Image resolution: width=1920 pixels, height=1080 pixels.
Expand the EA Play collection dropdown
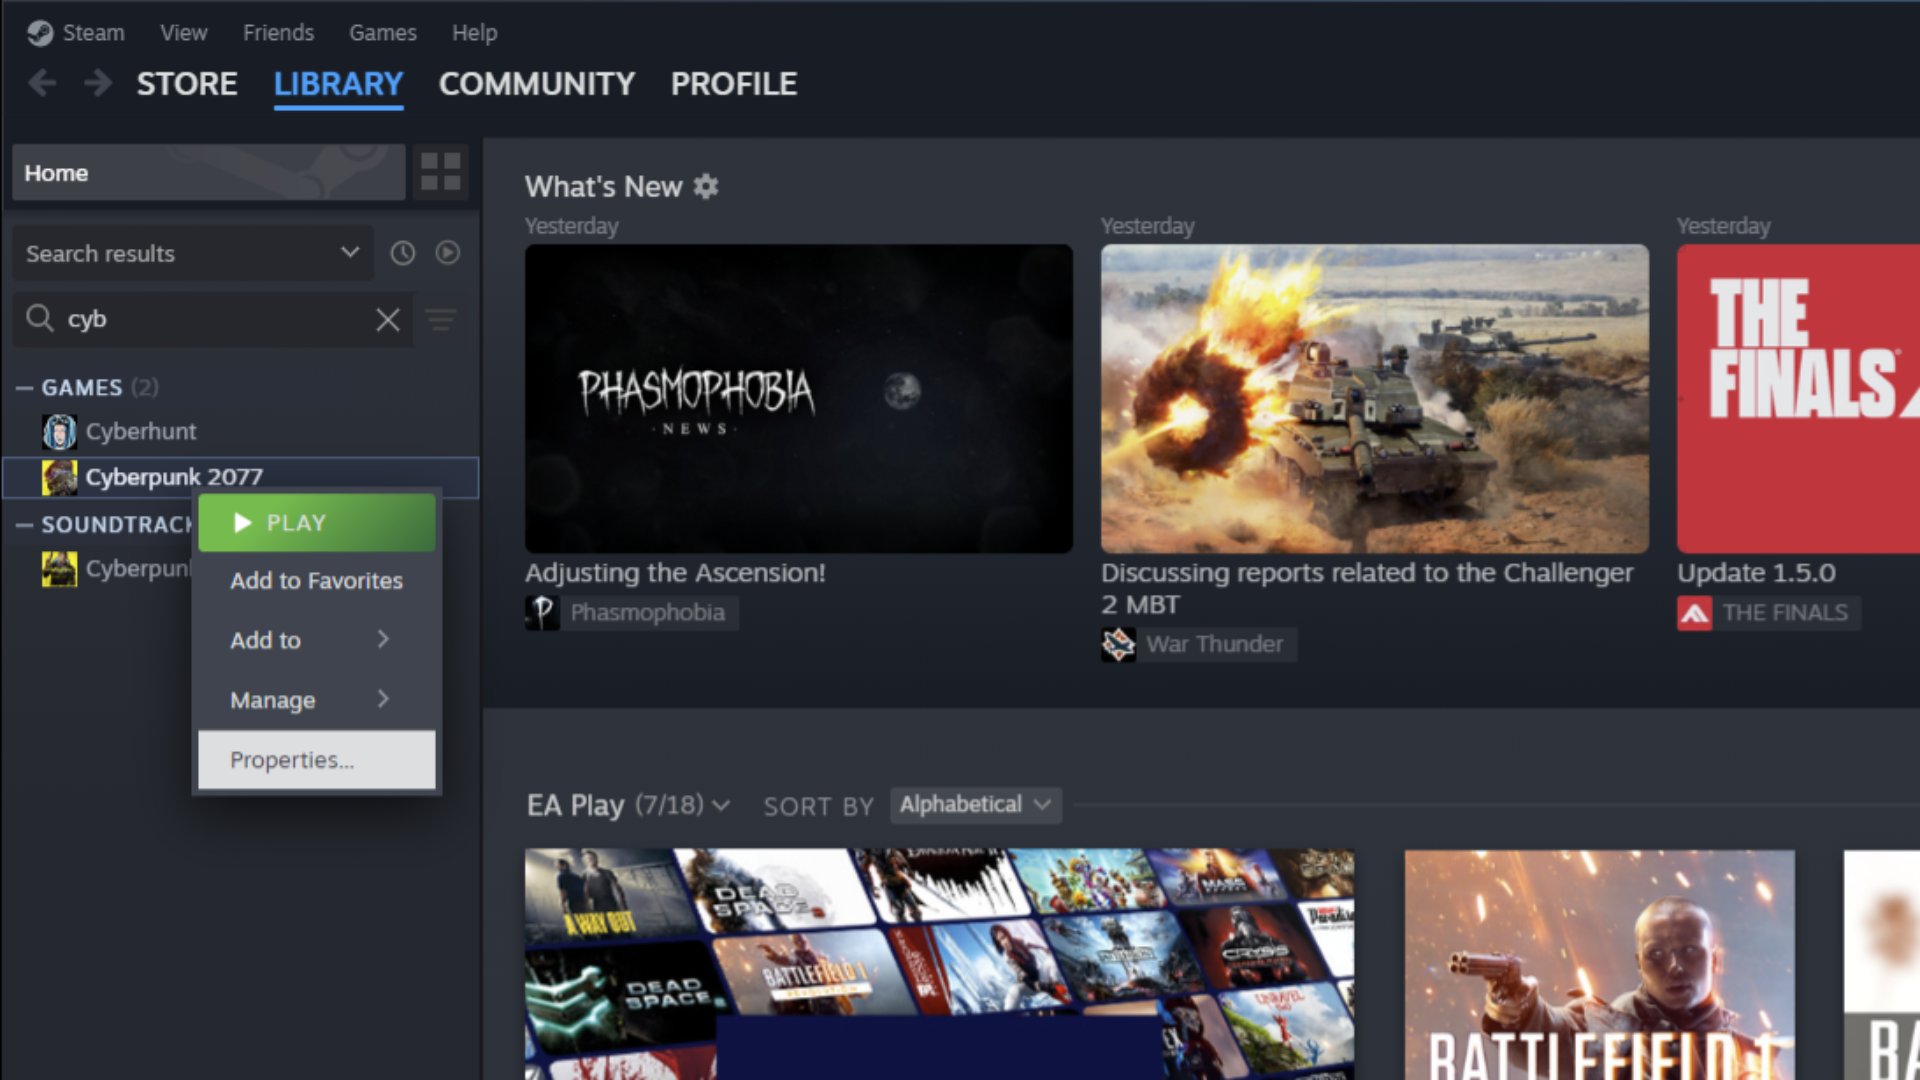click(x=722, y=806)
